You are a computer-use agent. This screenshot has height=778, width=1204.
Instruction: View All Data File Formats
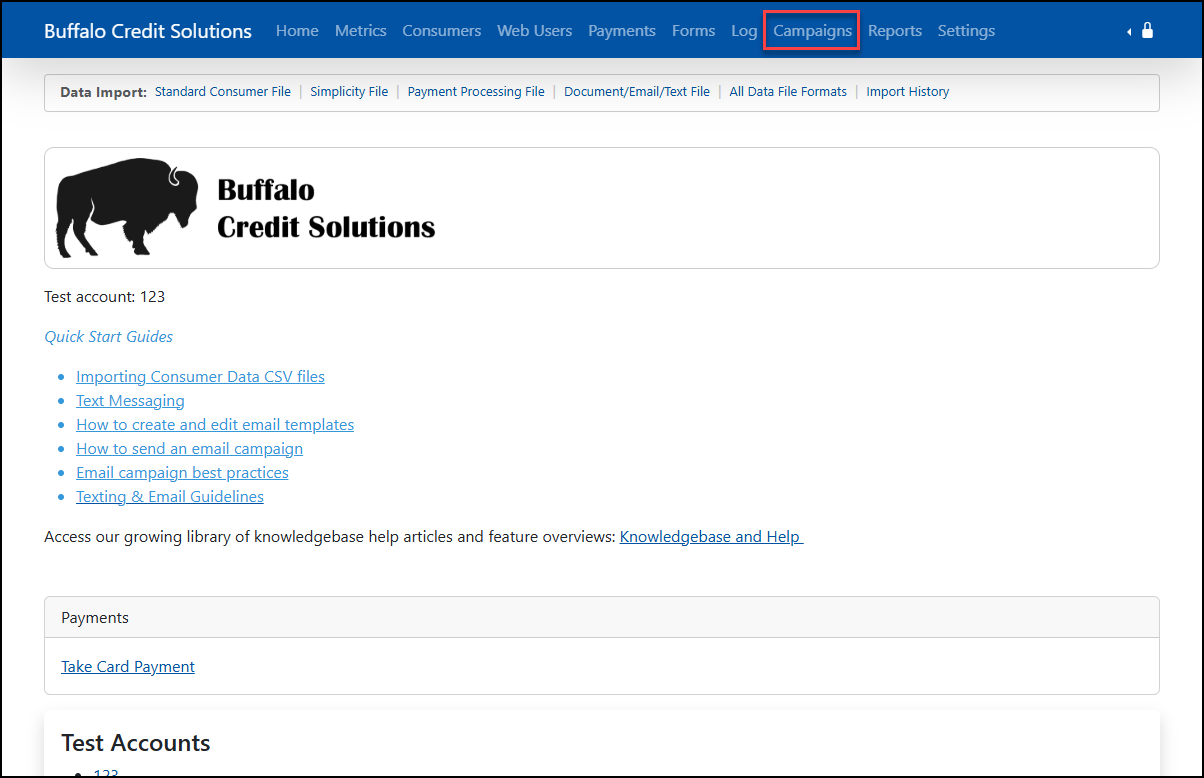click(788, 92)
